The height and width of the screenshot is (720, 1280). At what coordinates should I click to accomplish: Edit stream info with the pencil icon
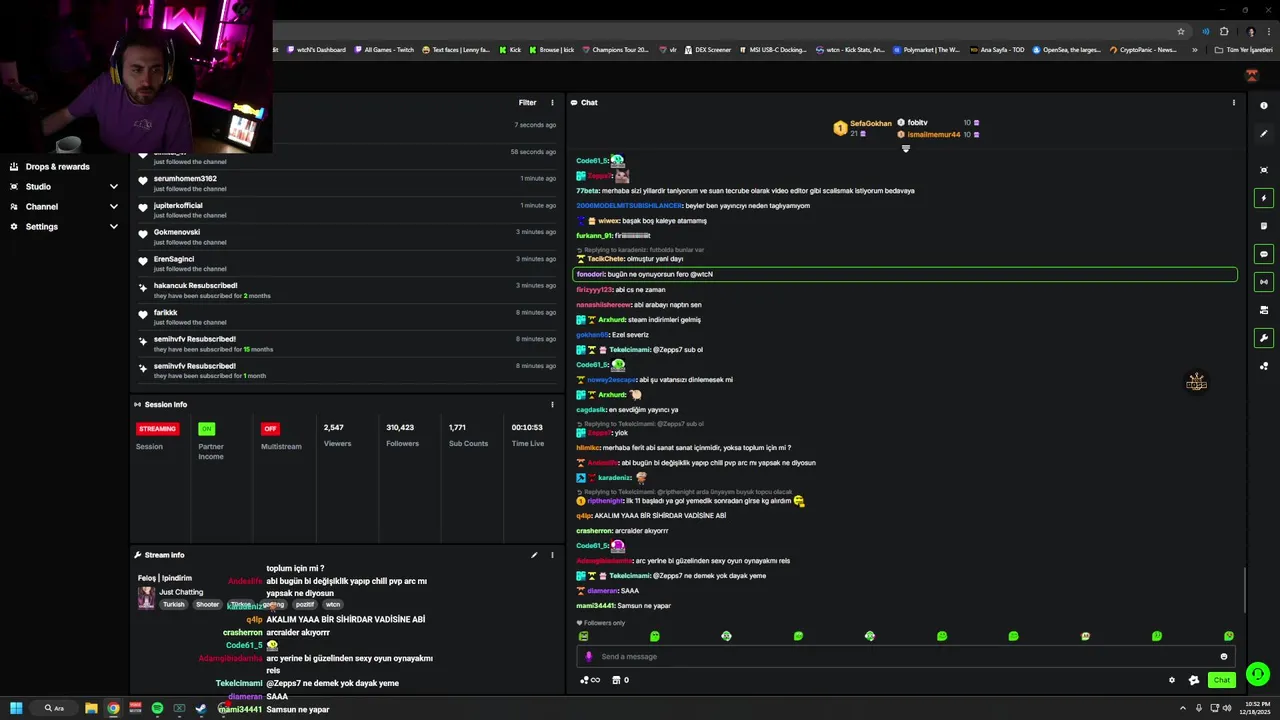coord(534,555)
